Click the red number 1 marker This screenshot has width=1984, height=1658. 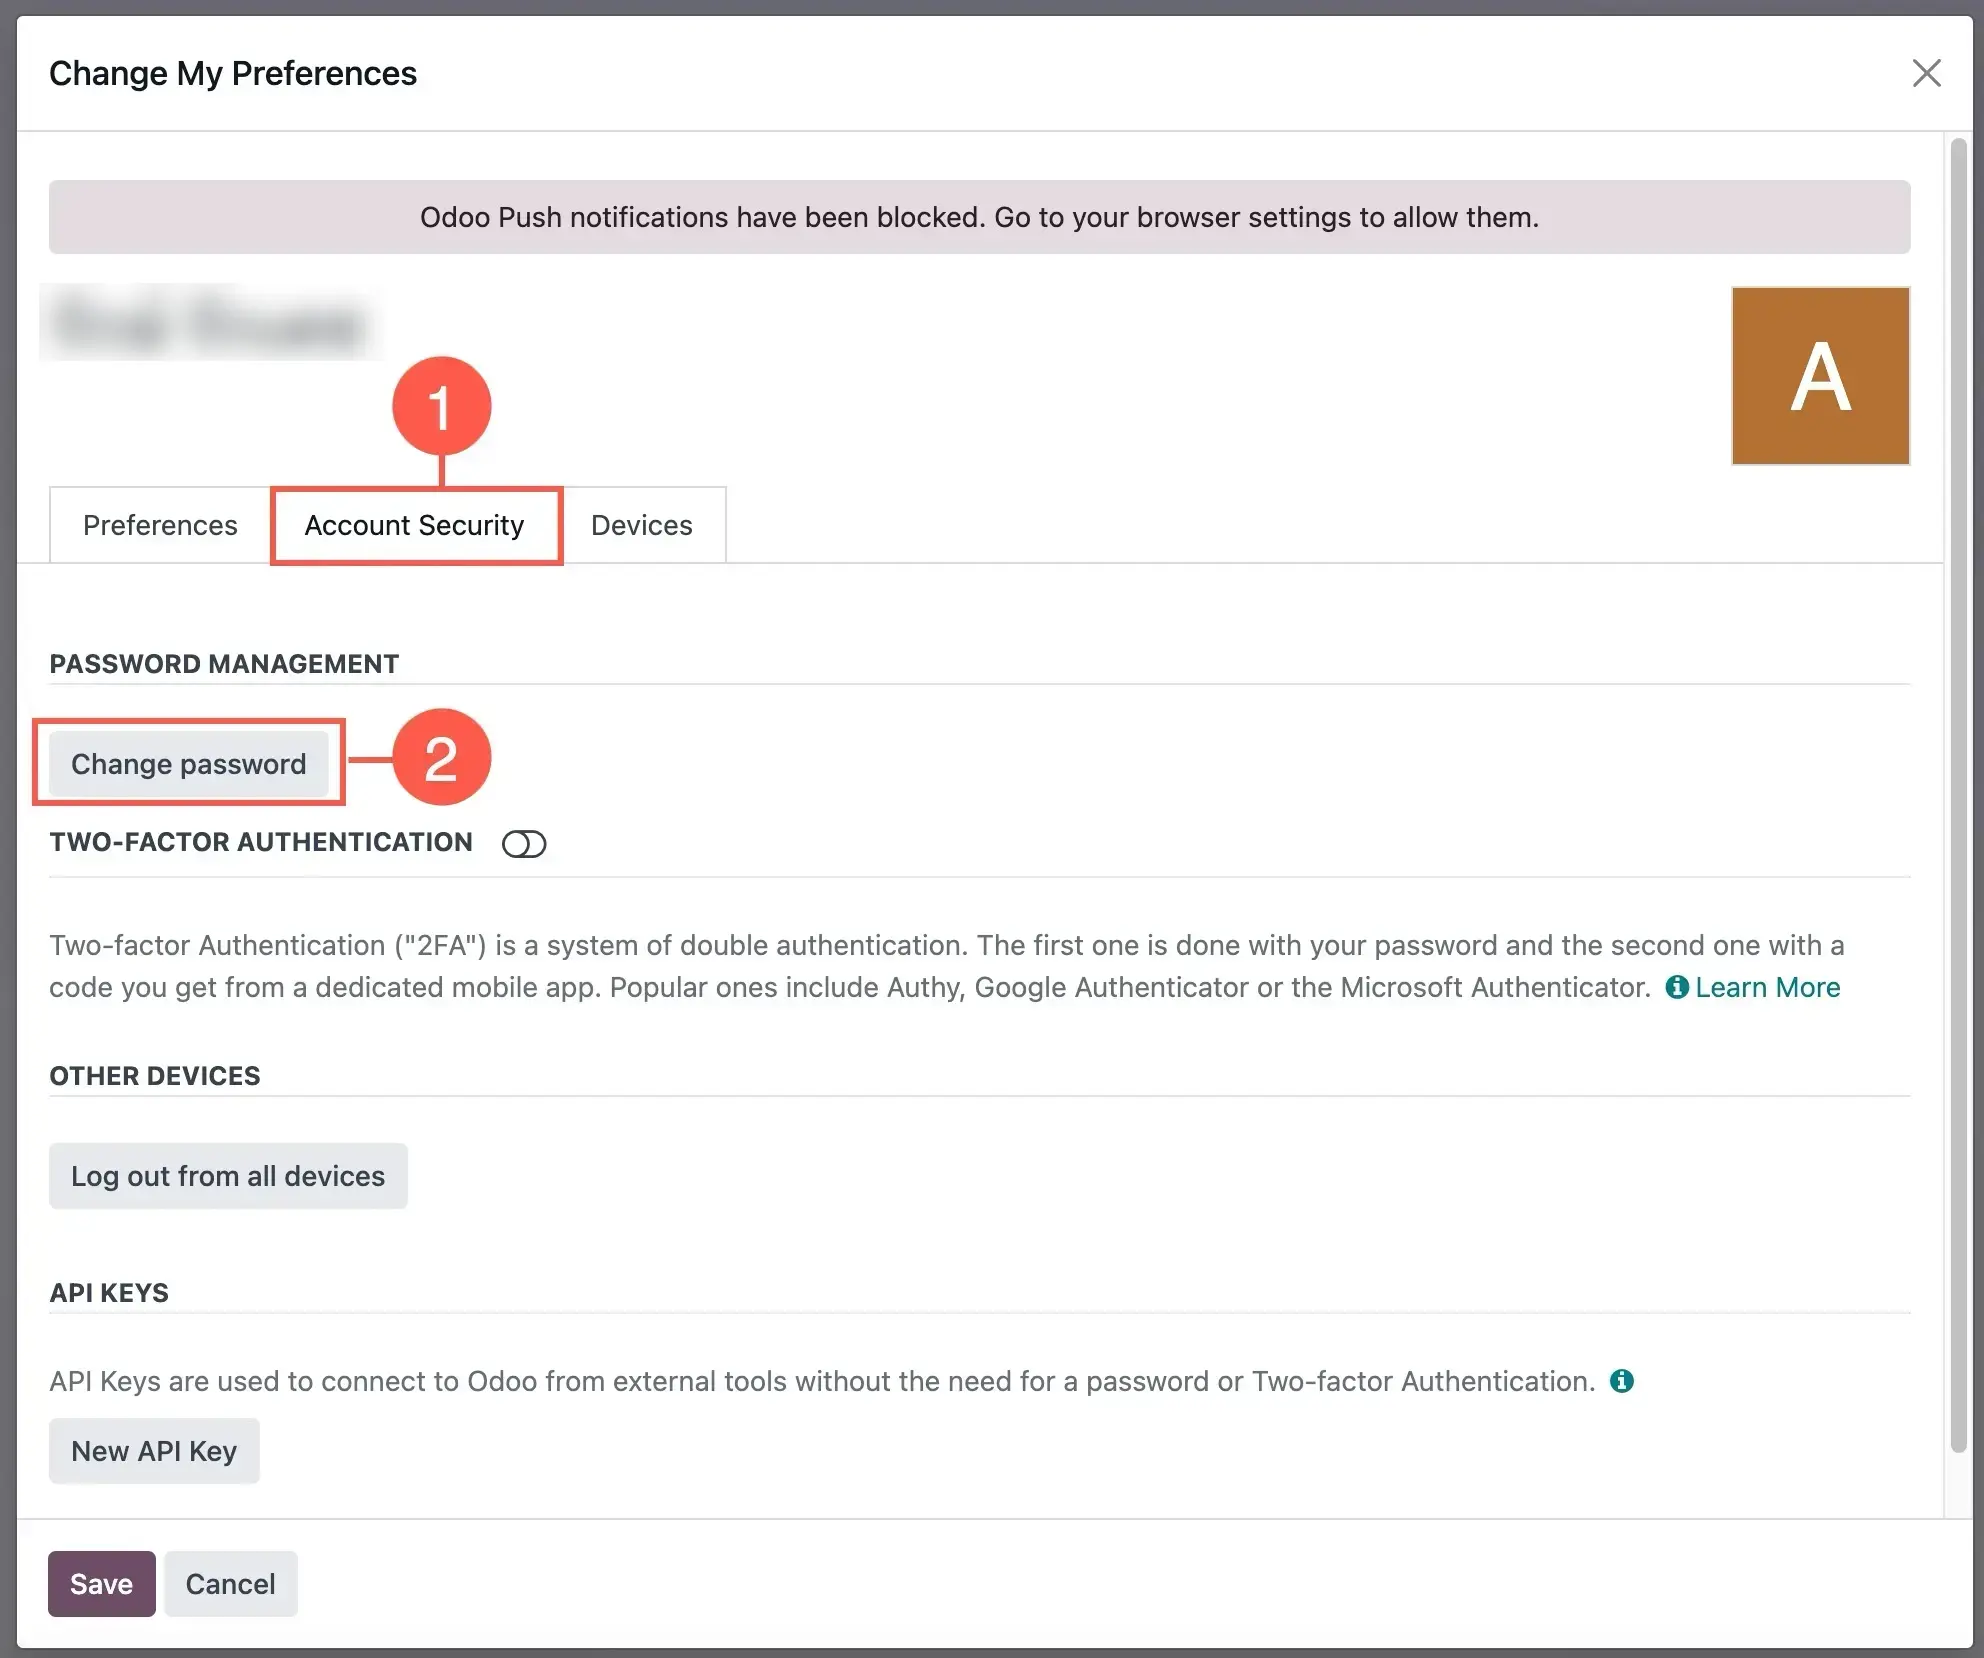[x=441, y=406]
